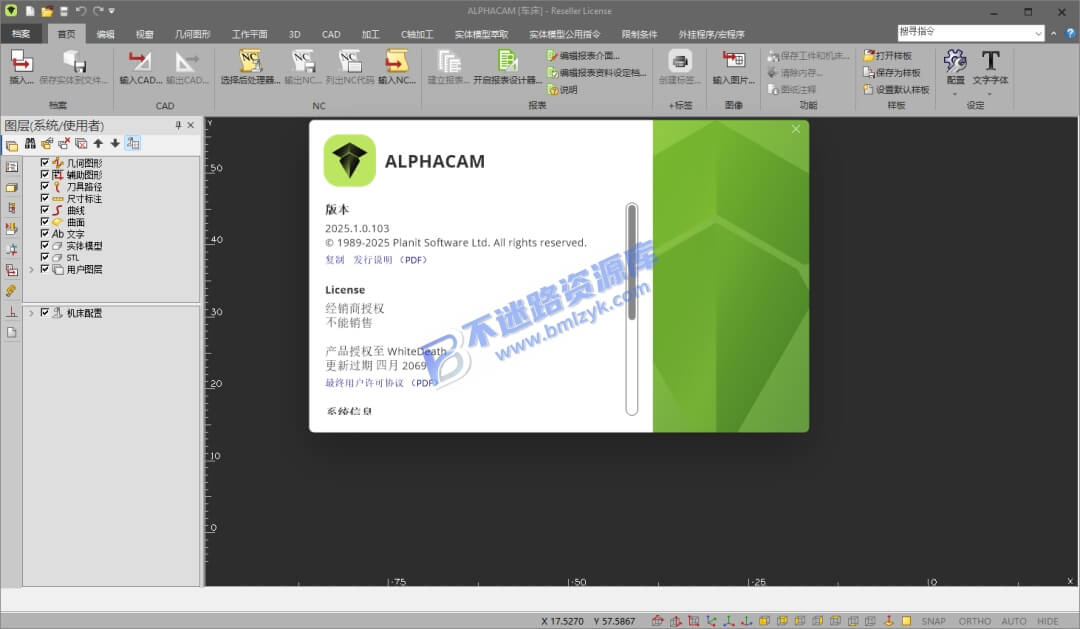The height and width of the screenshot is (629, 1080).
Task: Click the top icon in left vertical sidebar
Action: click(12, 167)
